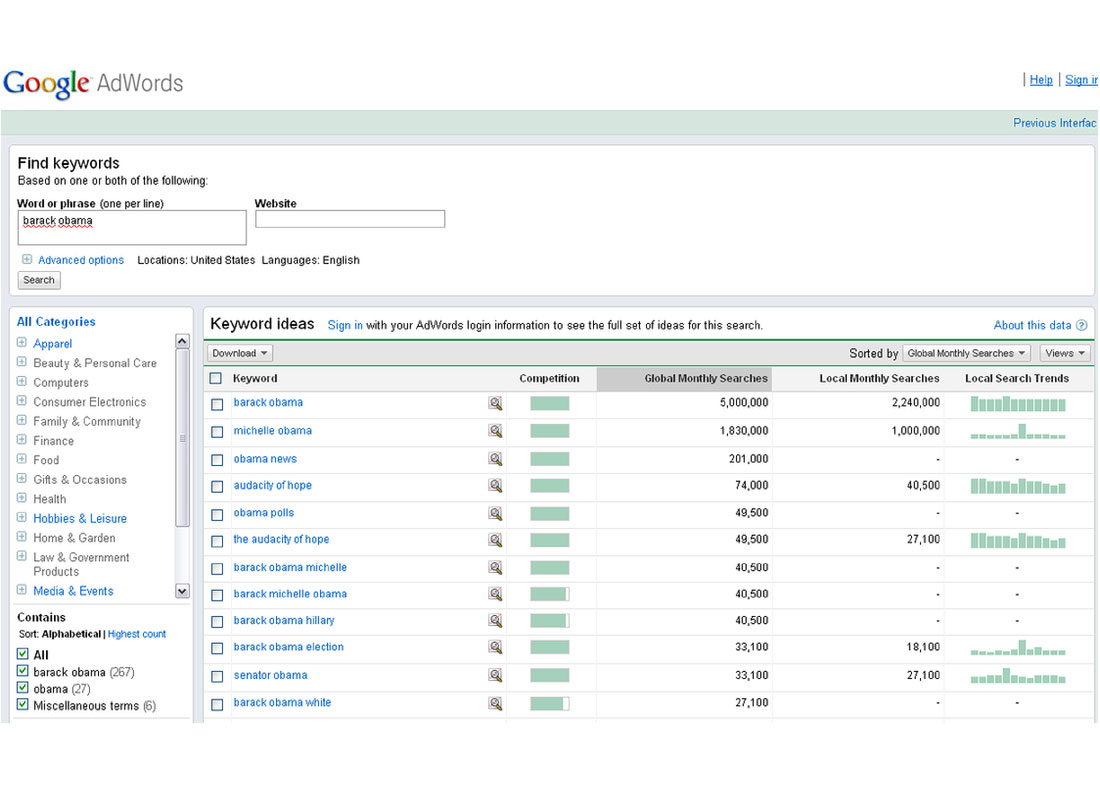Open magnifier icon for michelle obama keyword
Image resolution: width=1100 pixels, height=800 pixels.
[x=495, y=431]
